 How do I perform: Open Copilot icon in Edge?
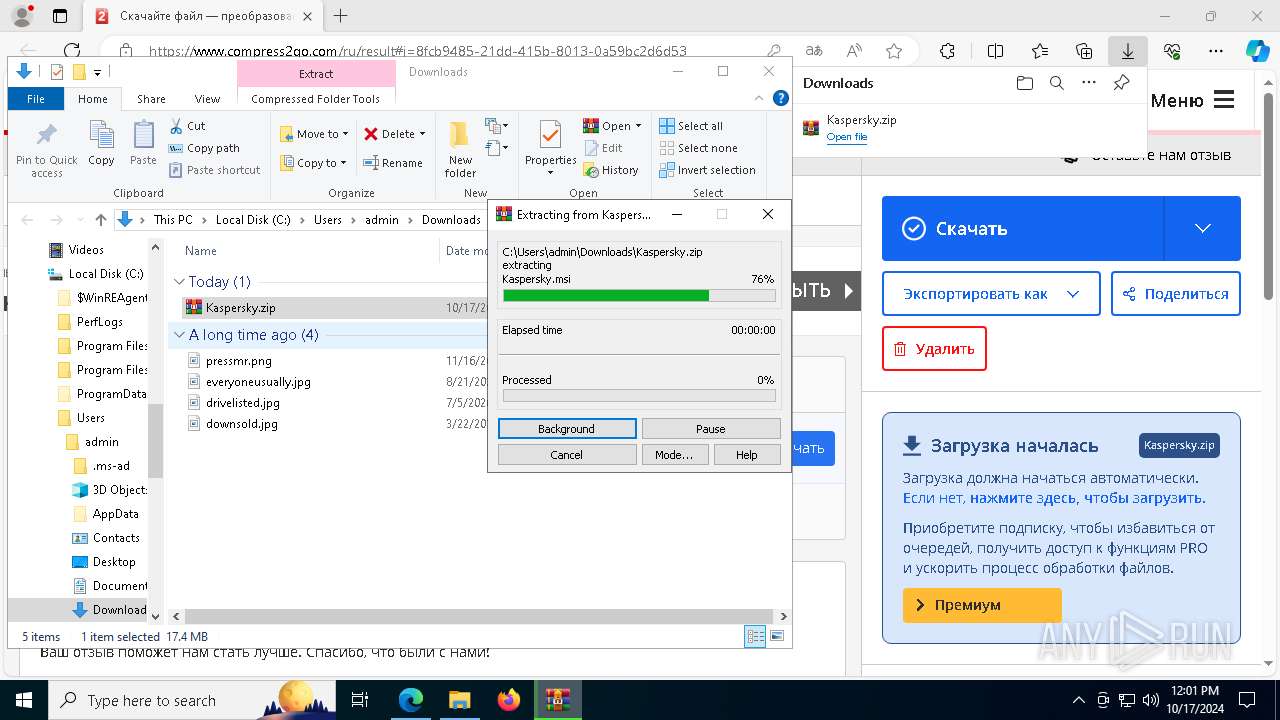tap(1256, 51)
